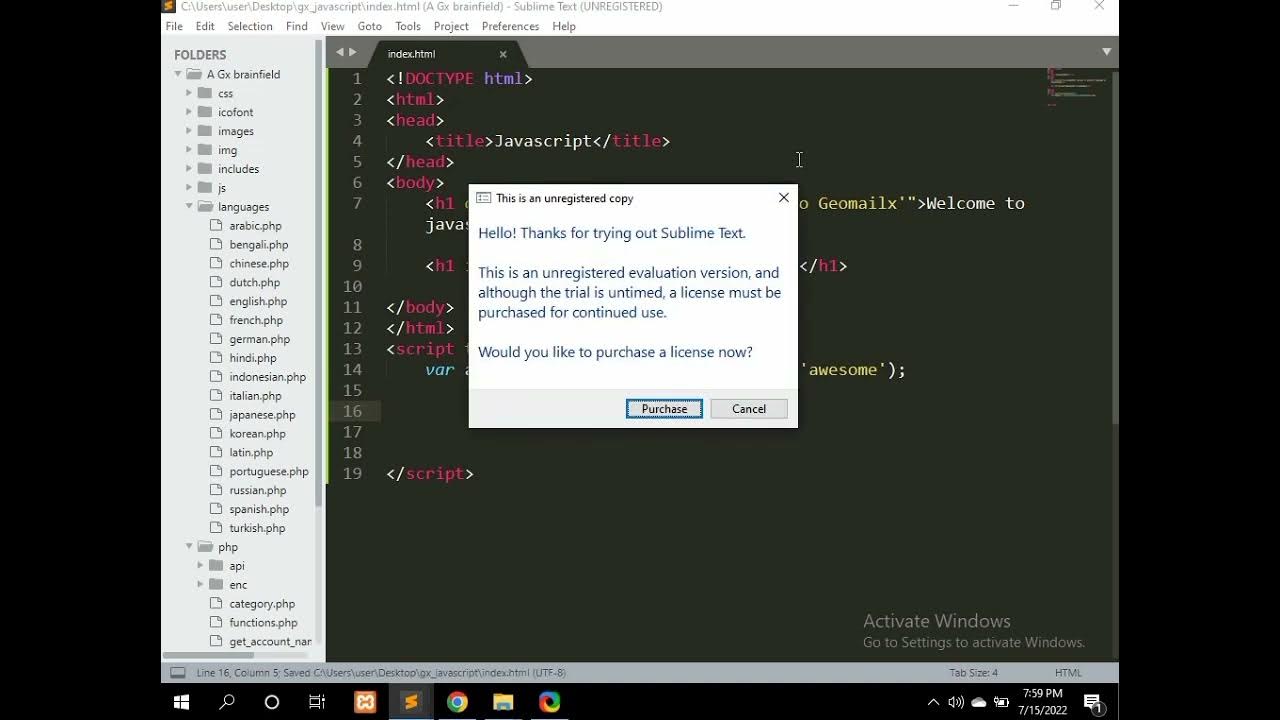Open the Project menu
1280x720 pixels.
(x=451, y=26)
